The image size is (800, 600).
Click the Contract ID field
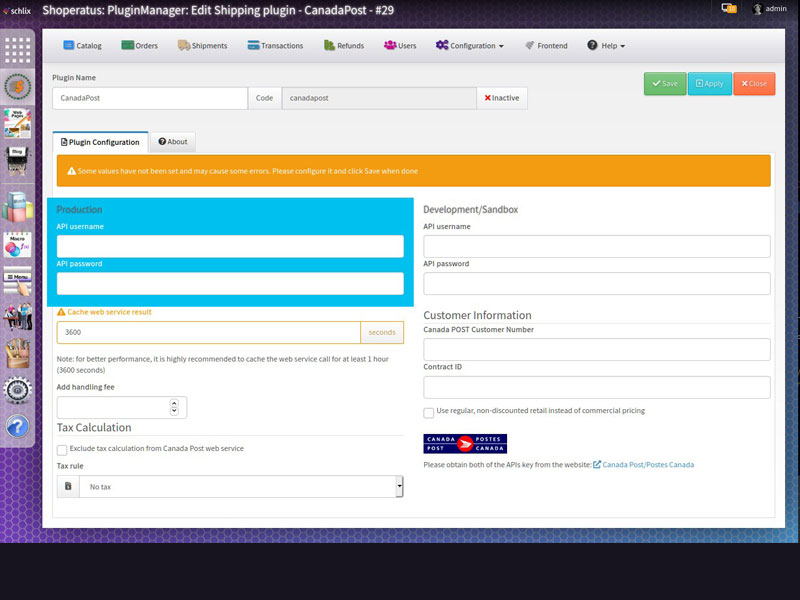click(597, 387)
